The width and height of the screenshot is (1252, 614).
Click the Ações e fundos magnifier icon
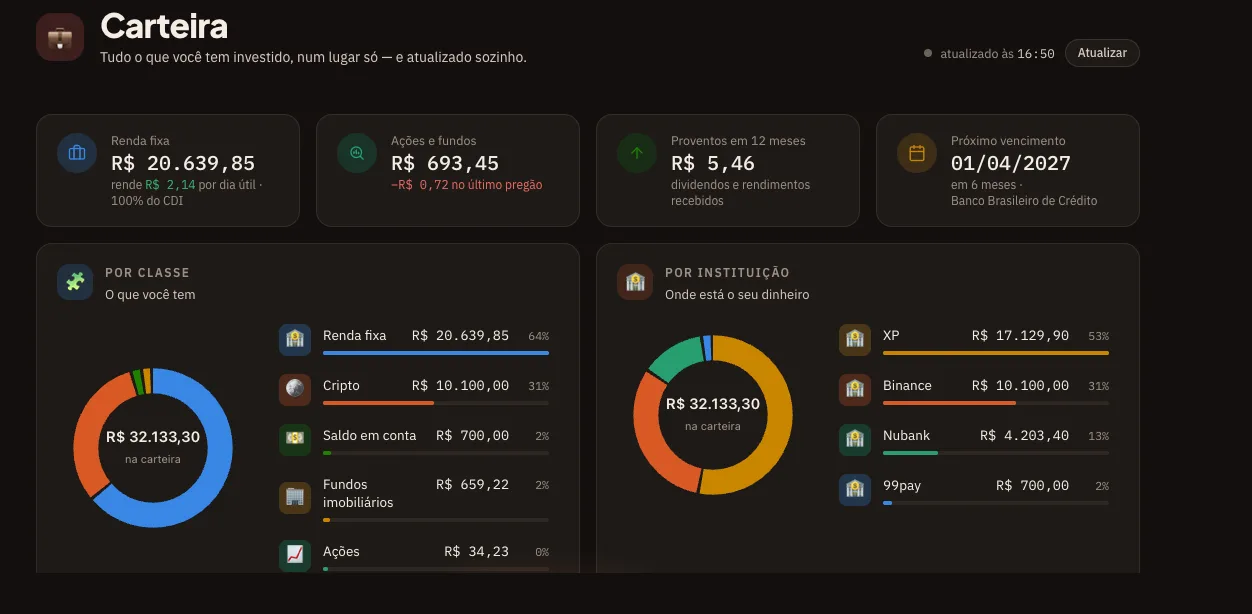pos(357,153)
